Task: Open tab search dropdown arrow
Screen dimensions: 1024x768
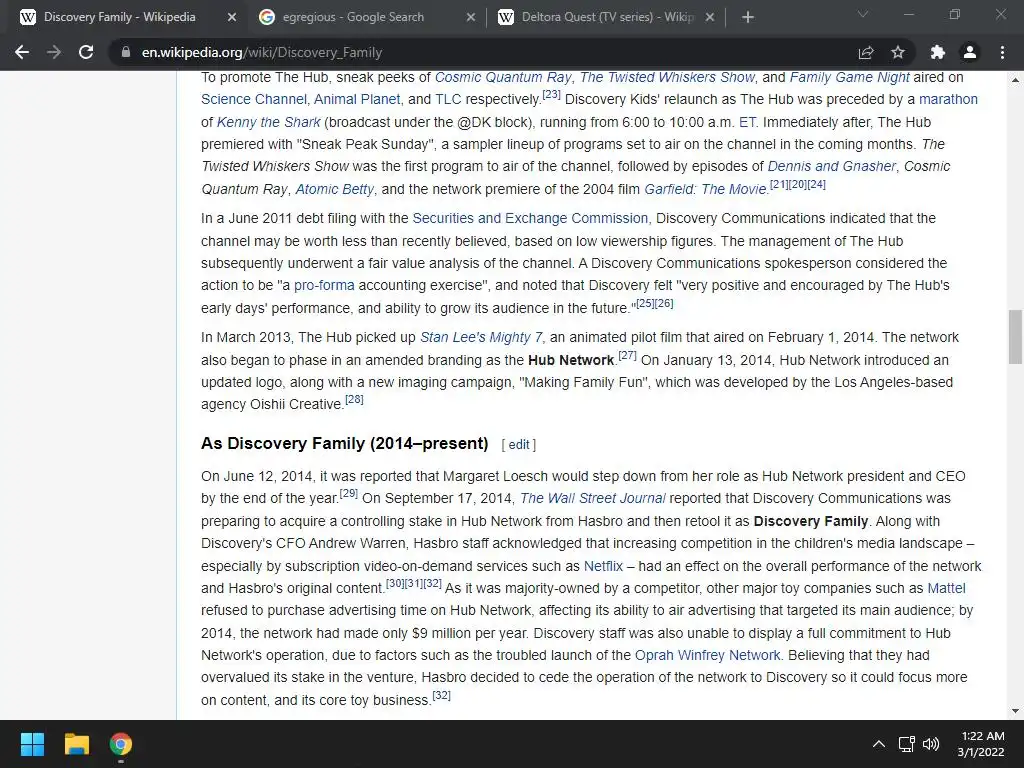Action: pos(863,14)
